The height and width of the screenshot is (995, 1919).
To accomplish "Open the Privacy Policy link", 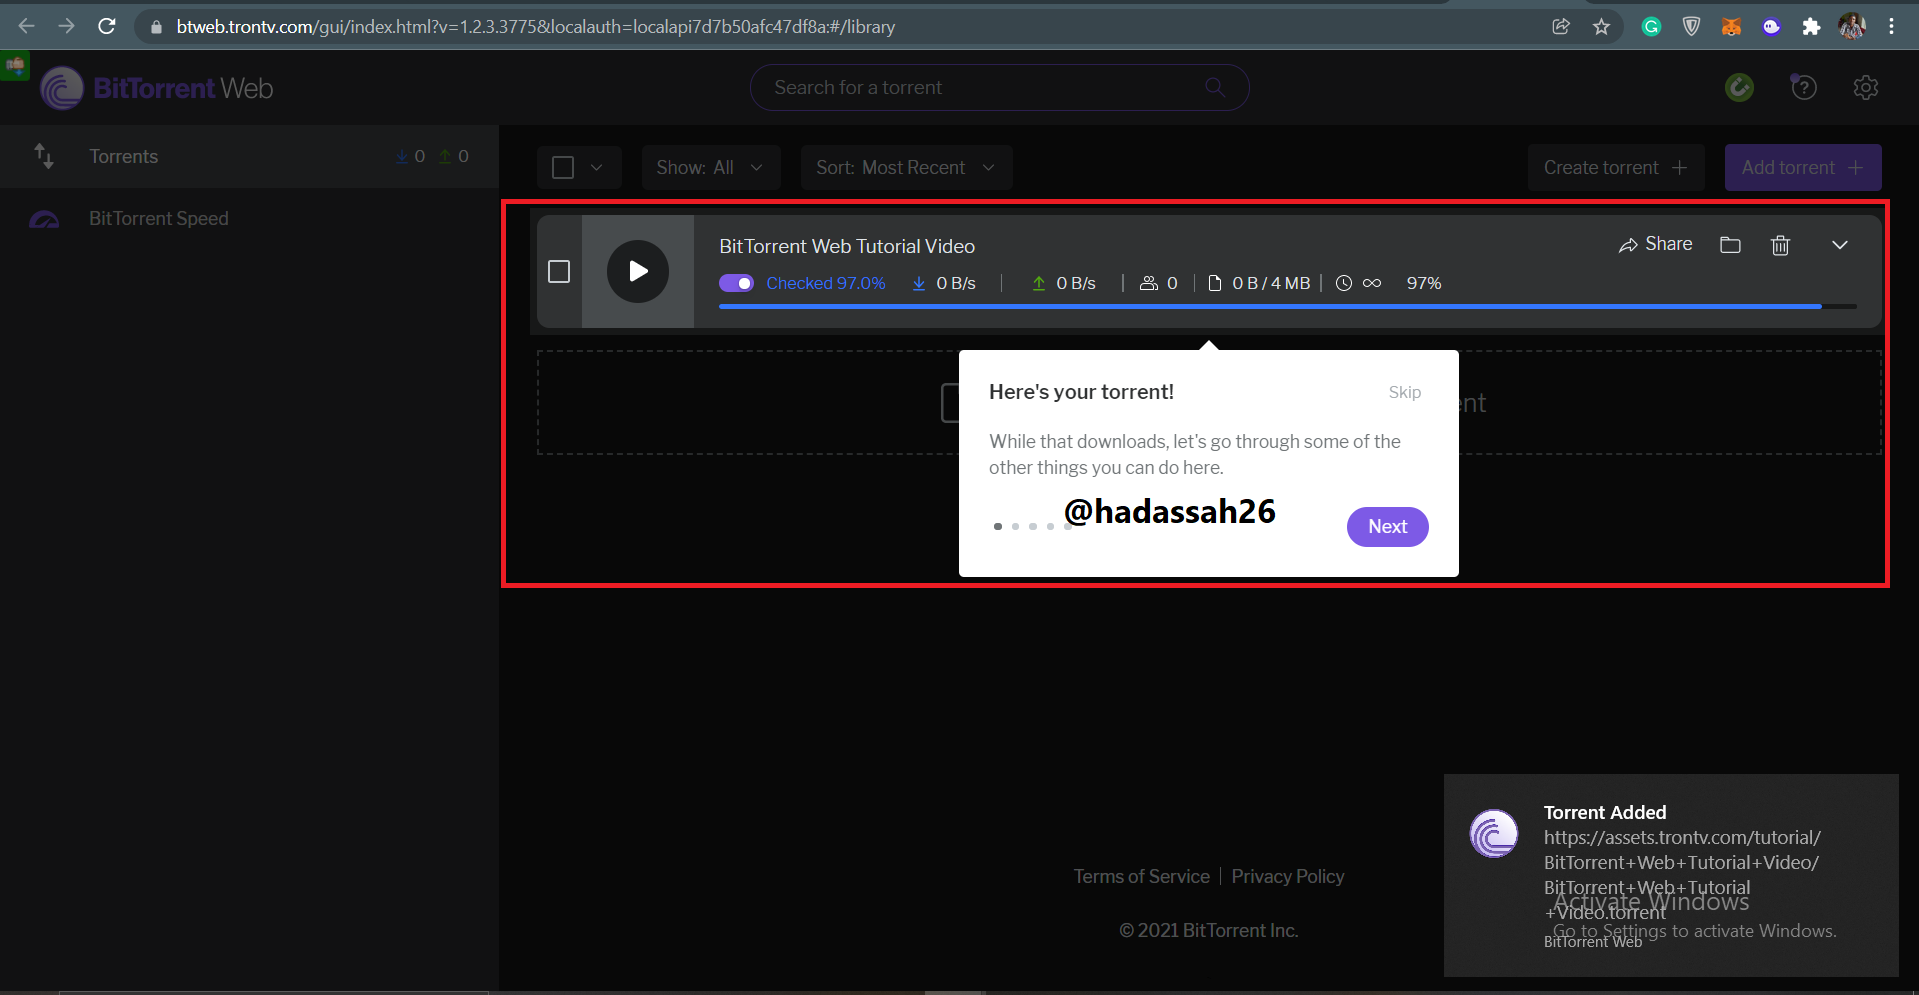I will [1287, 876].
